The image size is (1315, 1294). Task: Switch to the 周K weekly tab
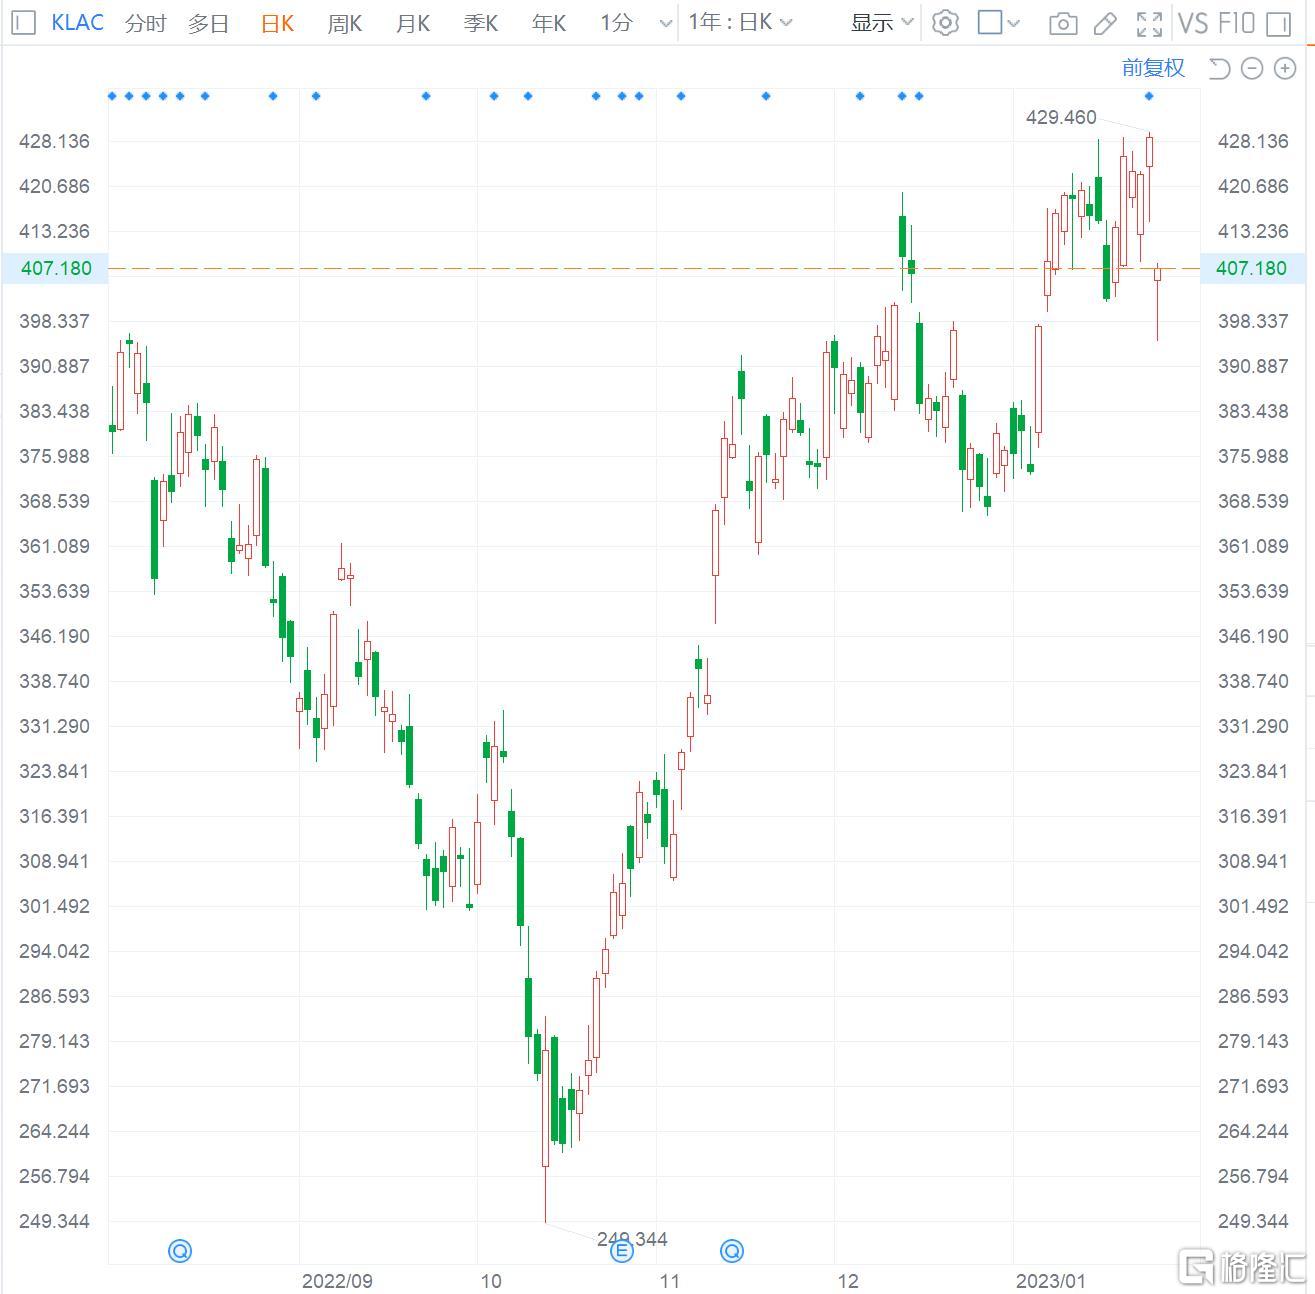click(344, 23)
